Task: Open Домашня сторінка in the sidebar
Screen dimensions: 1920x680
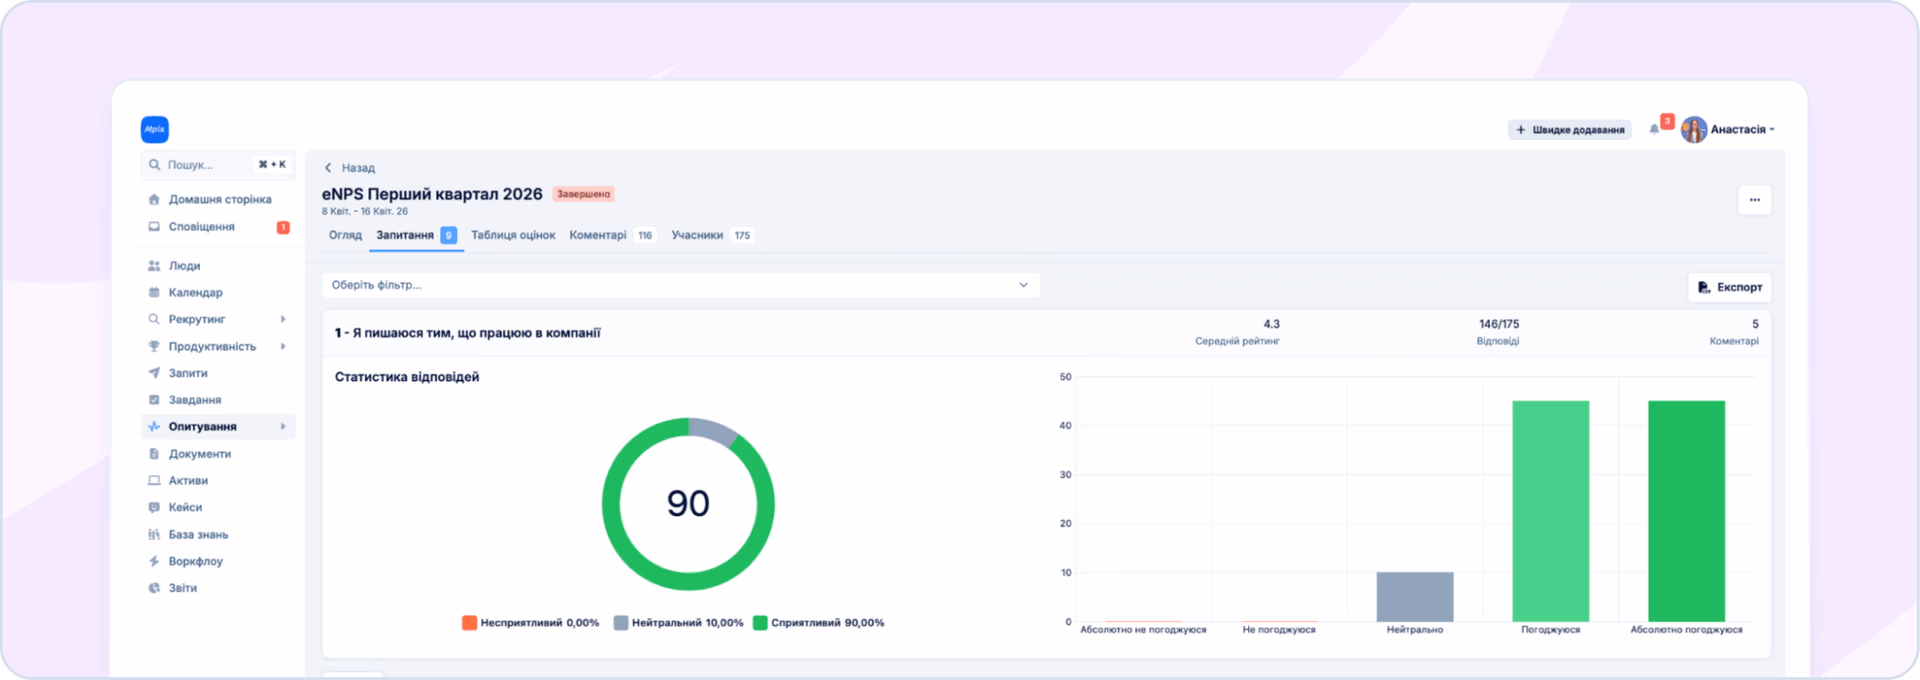Action: [x=218, y=199]
